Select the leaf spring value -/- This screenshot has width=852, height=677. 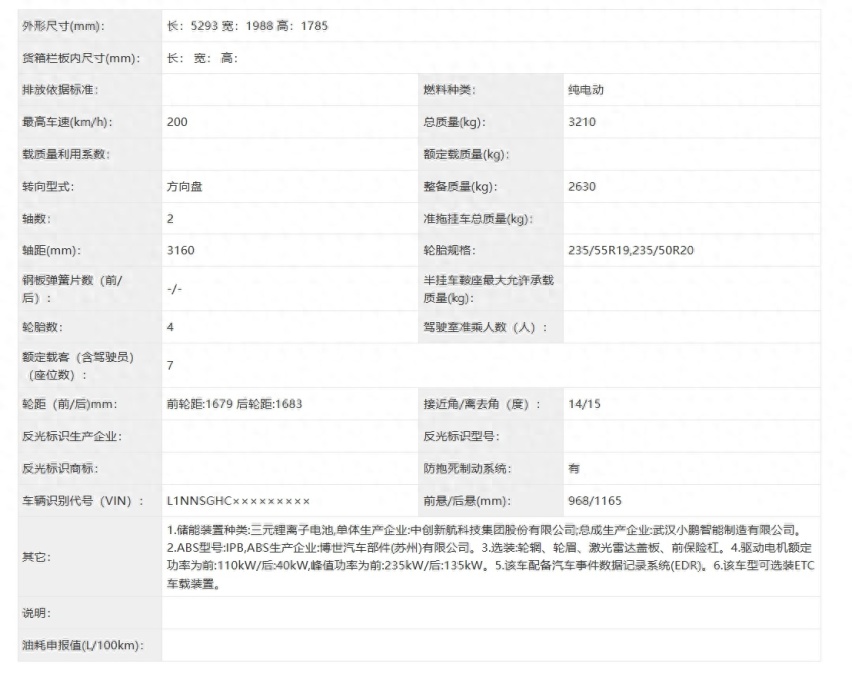tap(174, 289)
